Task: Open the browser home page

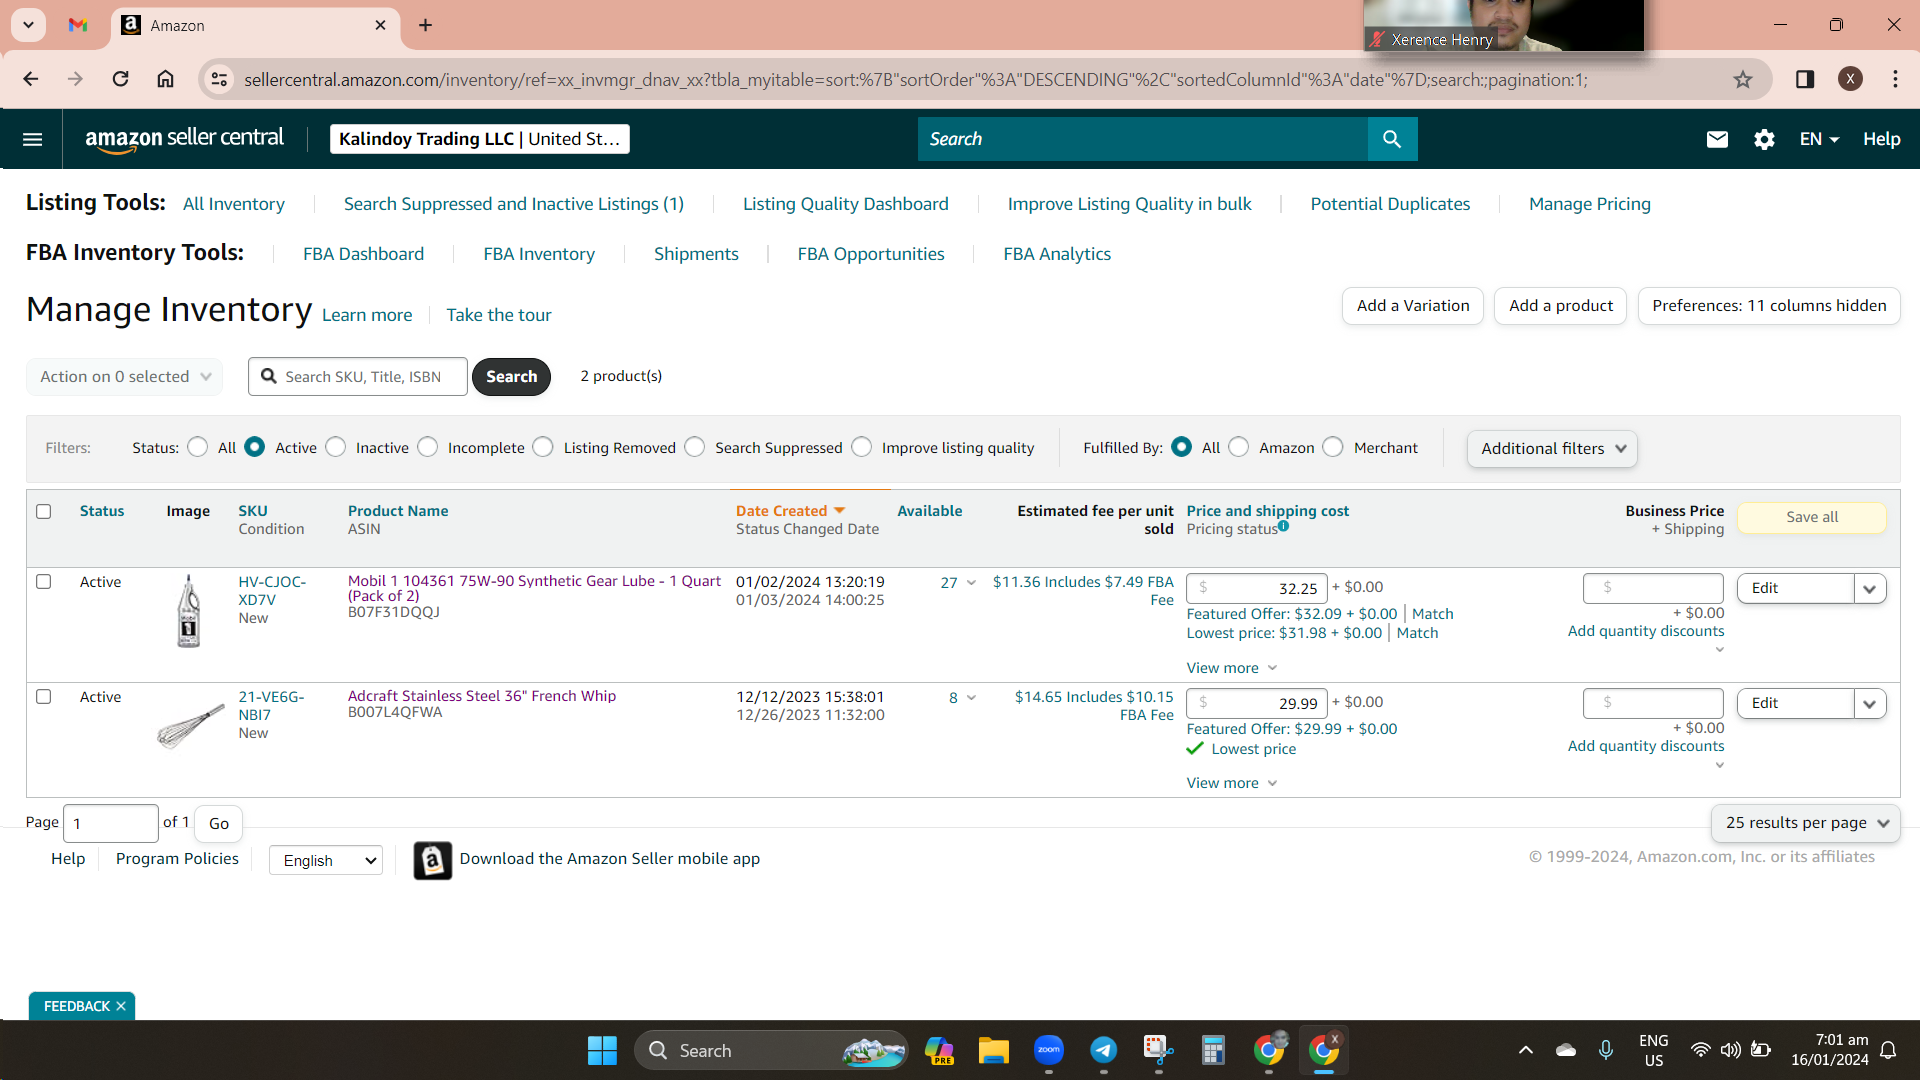Action: [x=166, y=79]
